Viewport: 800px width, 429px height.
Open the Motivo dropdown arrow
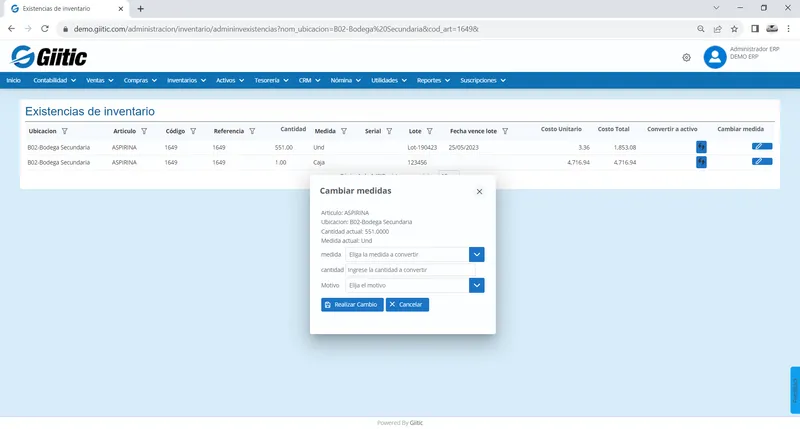(x=477, y=285)
